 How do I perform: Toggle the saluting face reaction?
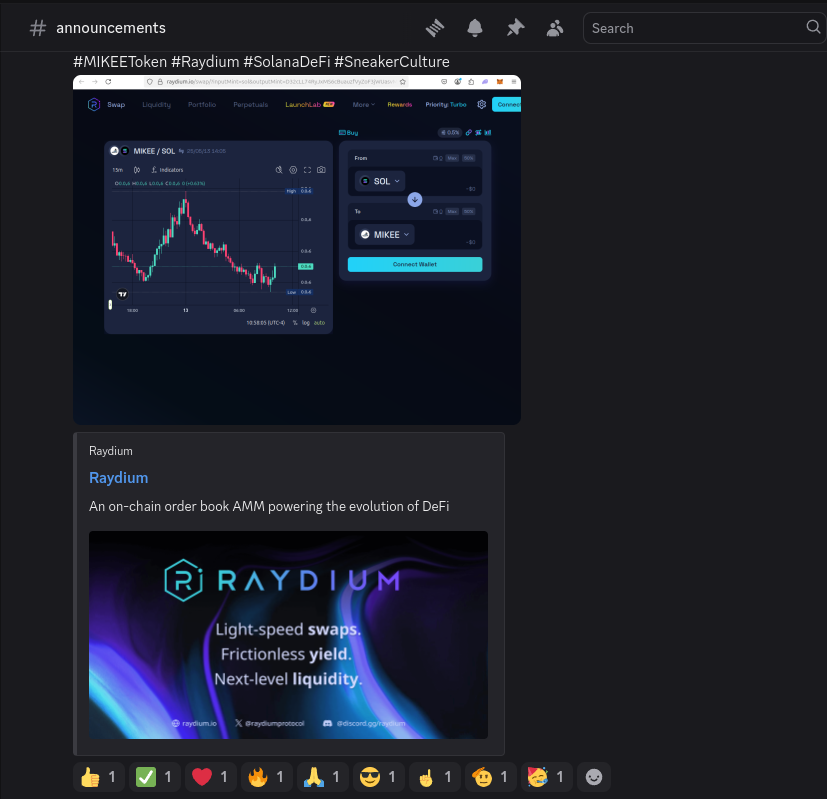(491, 777)
